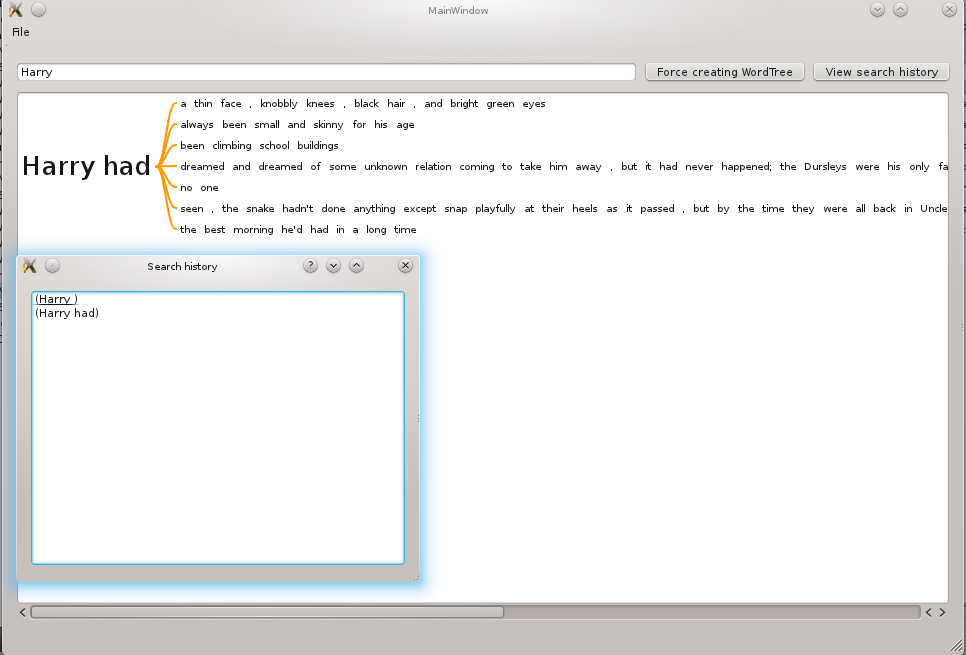Click the down-arrow icon in Search history title bar
This screenshot has width=966, height=655.
click(x=333, y=266)
